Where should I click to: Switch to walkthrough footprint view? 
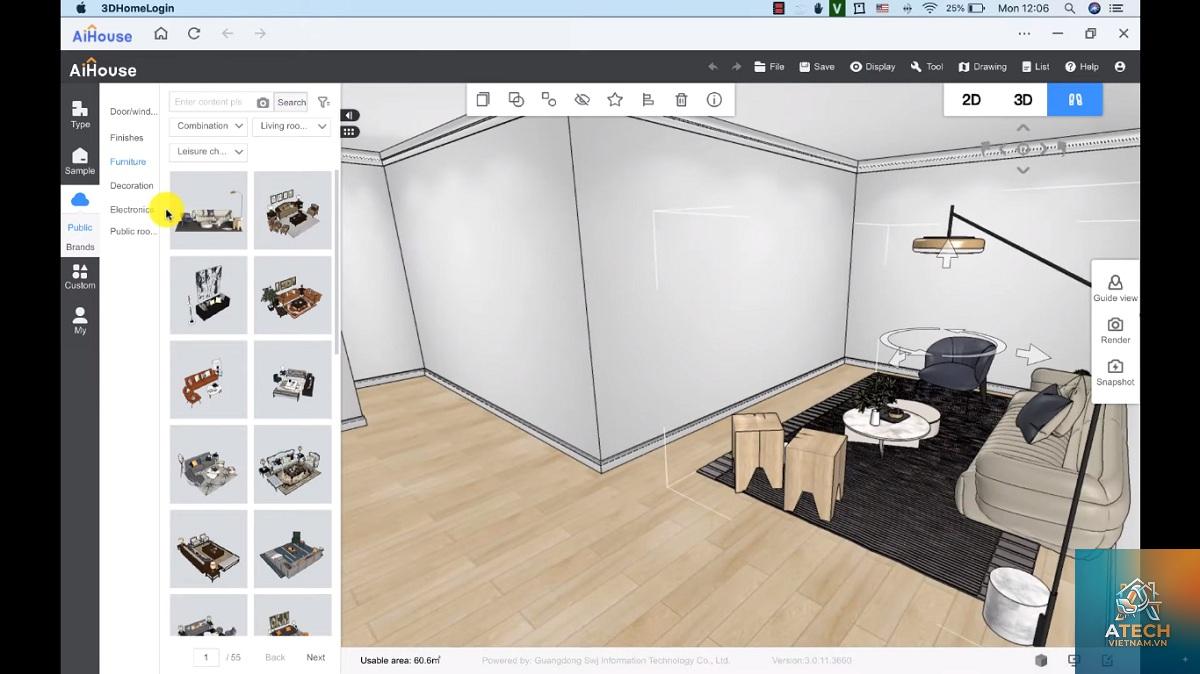(1075, 100)
